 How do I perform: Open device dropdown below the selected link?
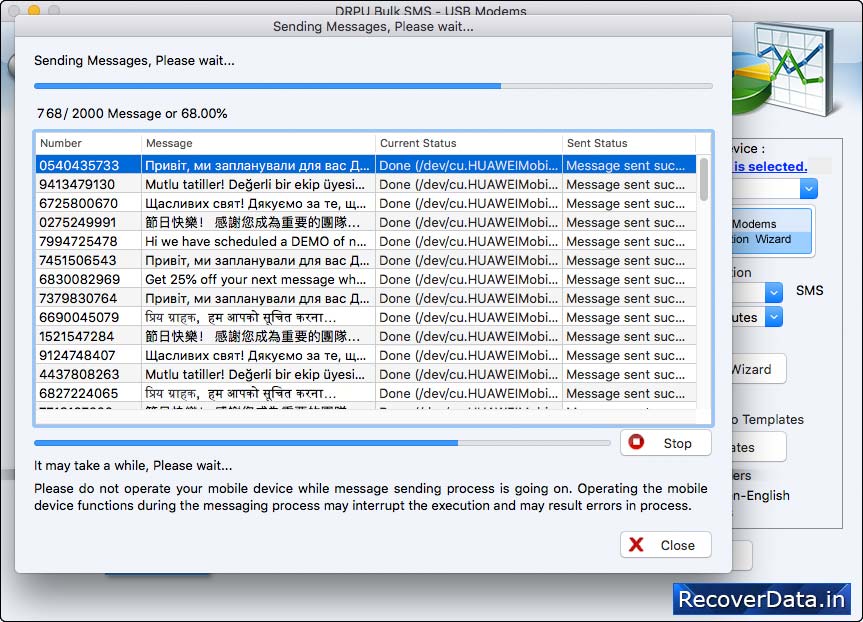(809, 189)
